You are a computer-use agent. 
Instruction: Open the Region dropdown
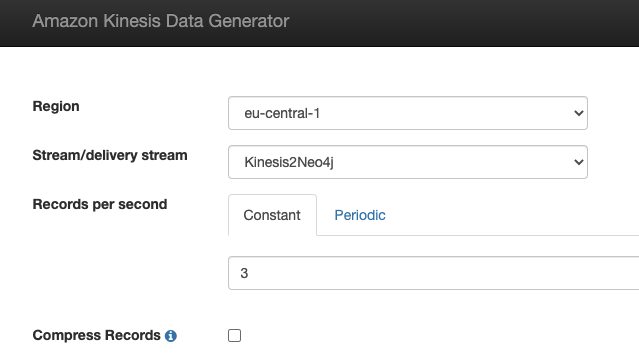[408, 113]
